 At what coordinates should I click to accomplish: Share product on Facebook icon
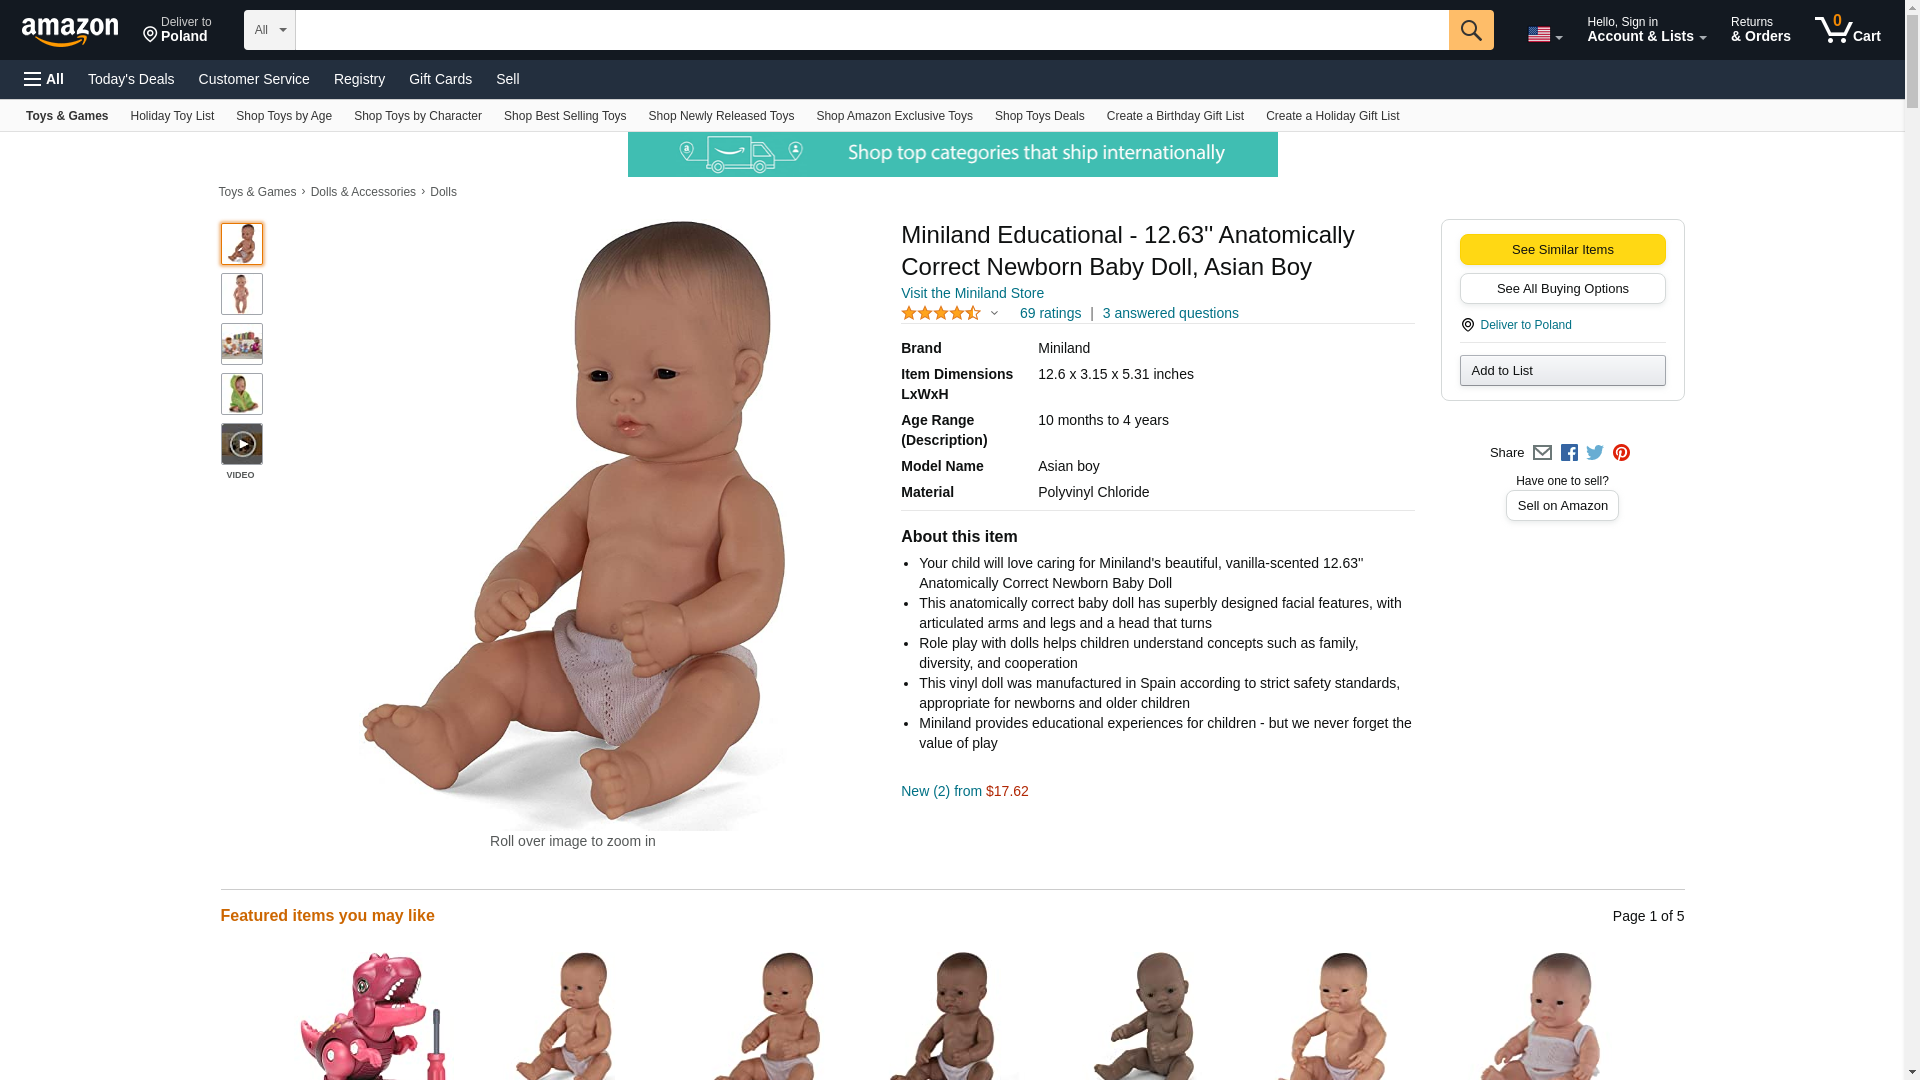click(x=1569, y=453)
